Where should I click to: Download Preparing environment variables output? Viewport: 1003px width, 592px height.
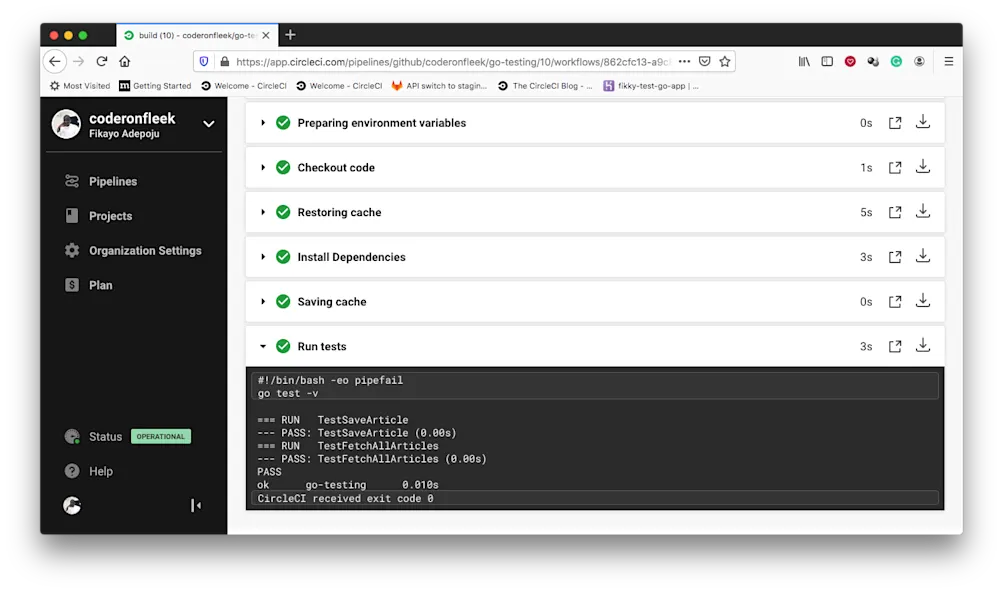[x=922, y=122]
